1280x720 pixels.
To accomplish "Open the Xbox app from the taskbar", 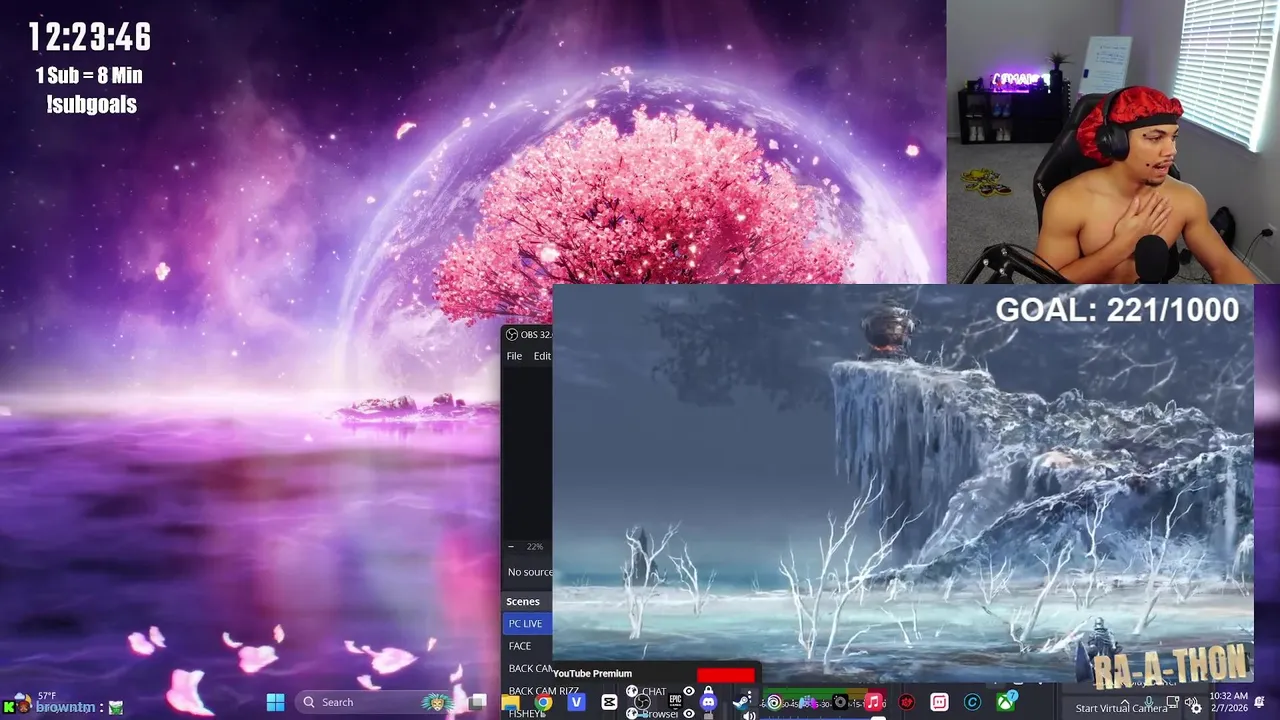I will [1005, 703].
